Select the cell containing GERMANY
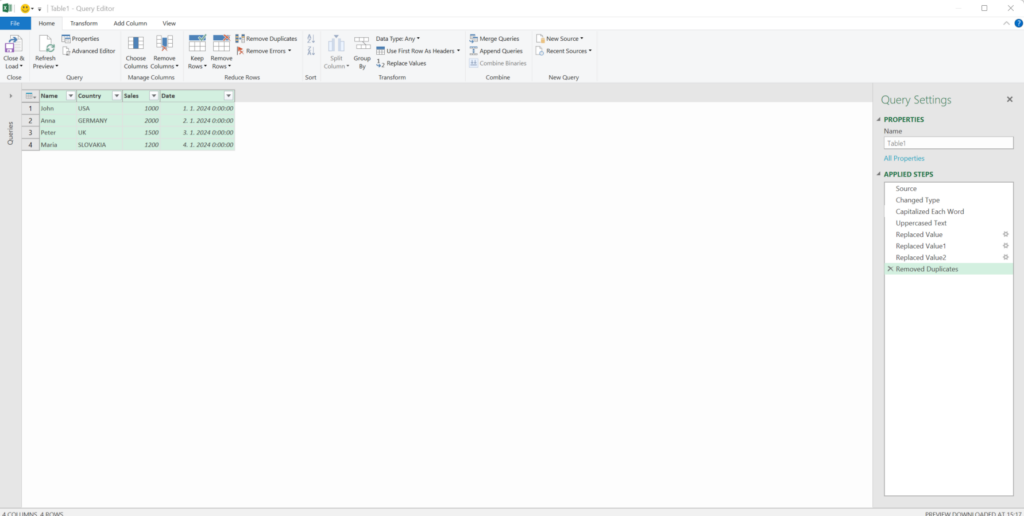Image resolution: width=1024 pixels, height=516 pixels. (99, 121)
